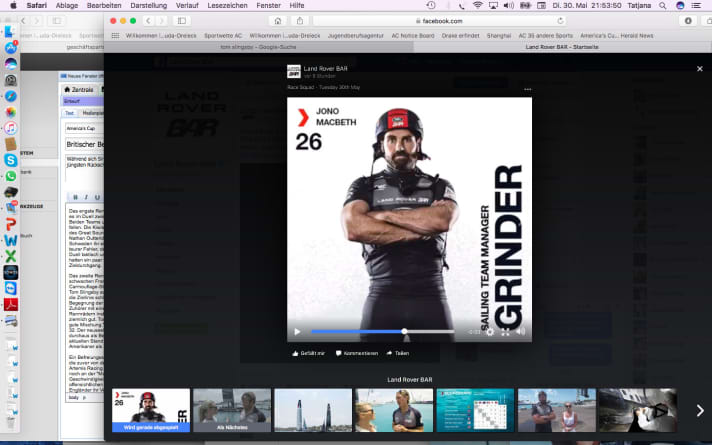Click Zentrale in background editor window
The height and width of the screenshot is (445, 712).
click(79, 89)
